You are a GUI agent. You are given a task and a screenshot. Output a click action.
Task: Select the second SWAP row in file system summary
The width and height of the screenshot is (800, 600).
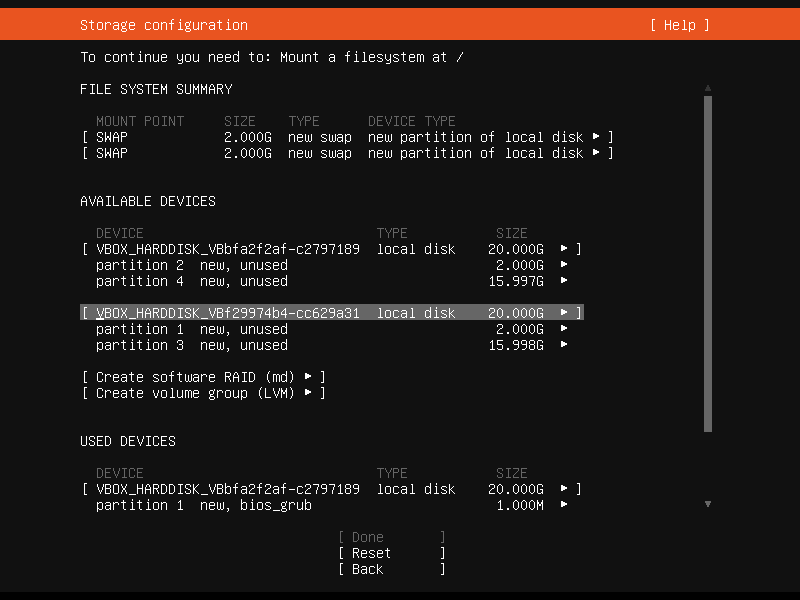[347, 153]
